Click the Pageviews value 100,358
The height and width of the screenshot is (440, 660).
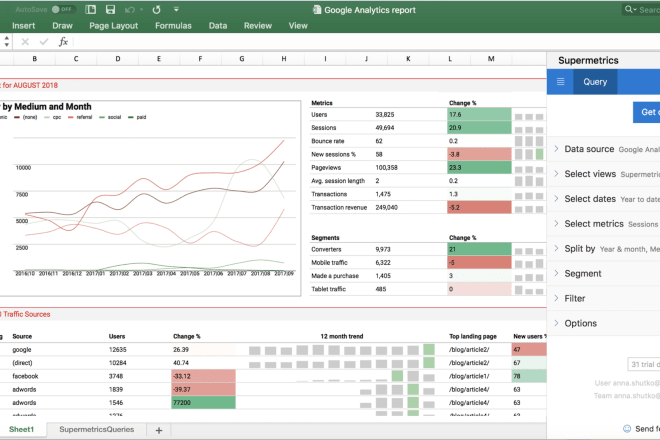tap(386, 168)
